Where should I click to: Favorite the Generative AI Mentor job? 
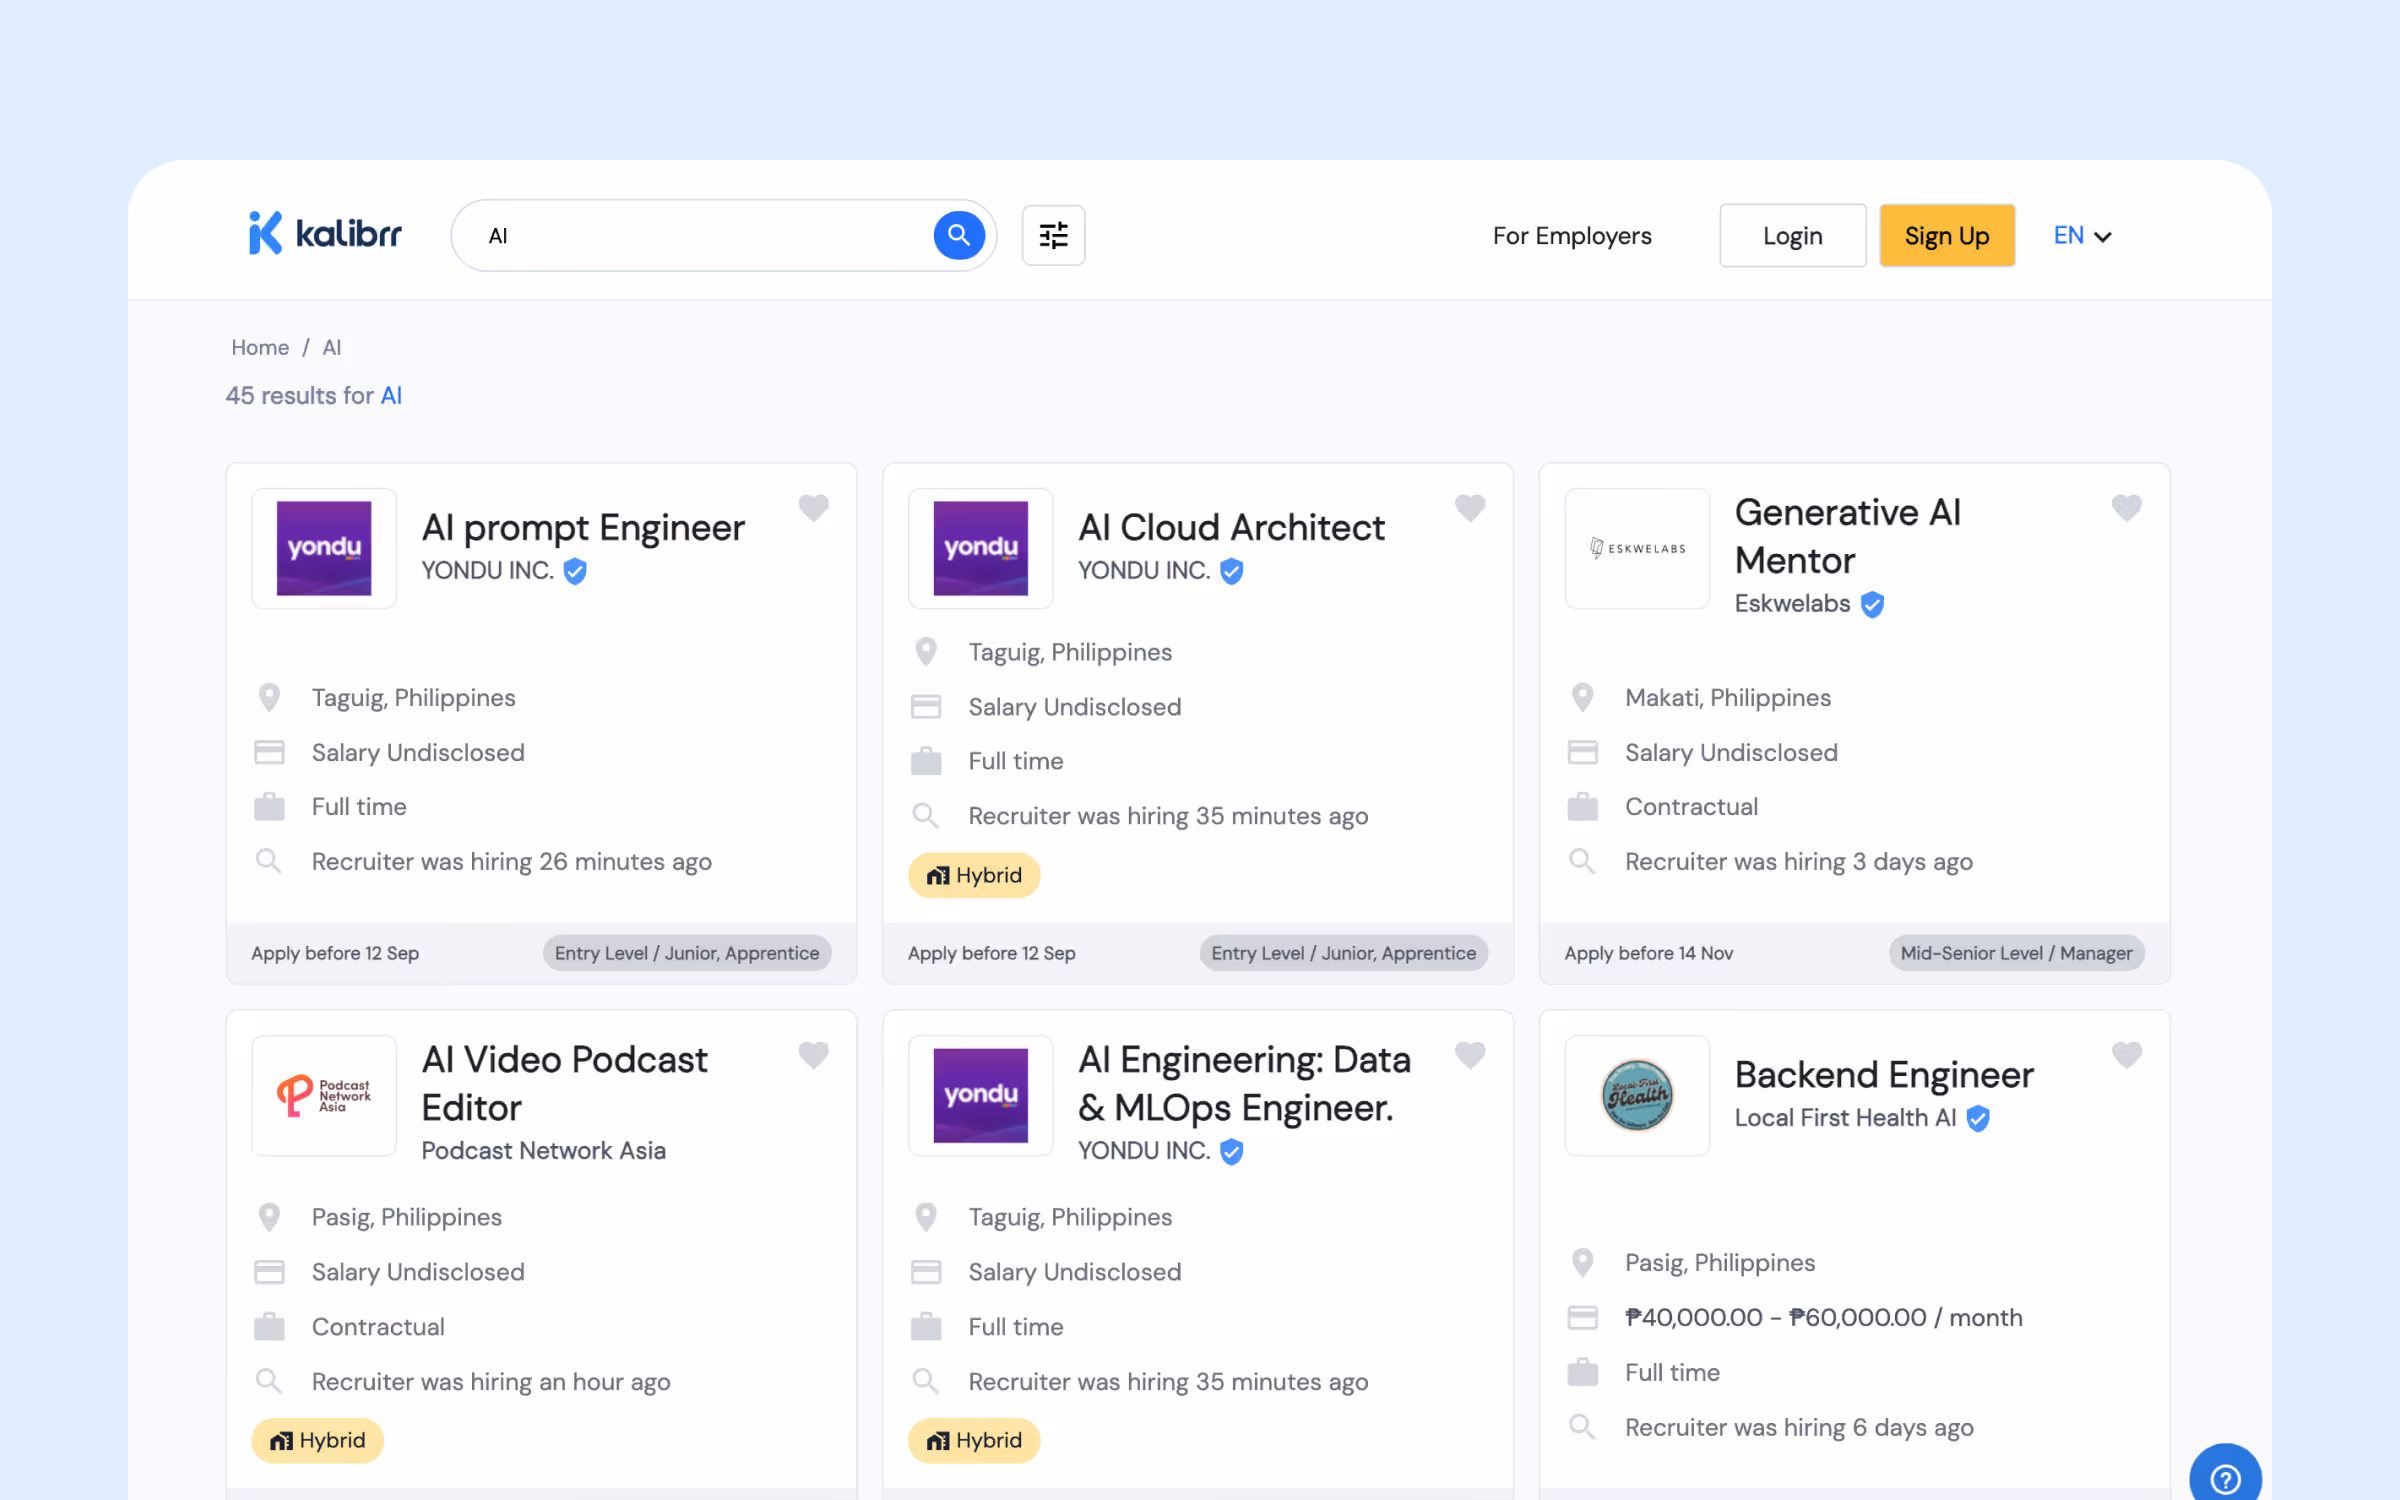point(2126,508)
